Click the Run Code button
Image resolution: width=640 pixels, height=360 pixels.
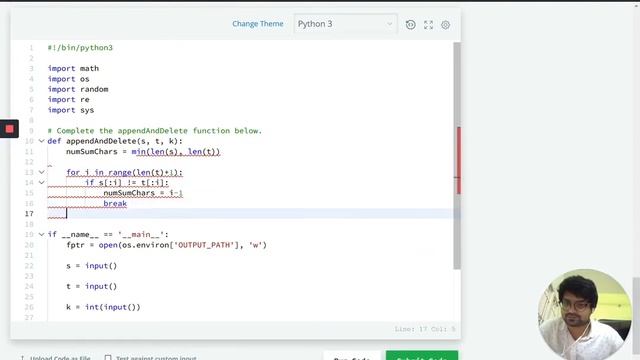click(352, 356)
